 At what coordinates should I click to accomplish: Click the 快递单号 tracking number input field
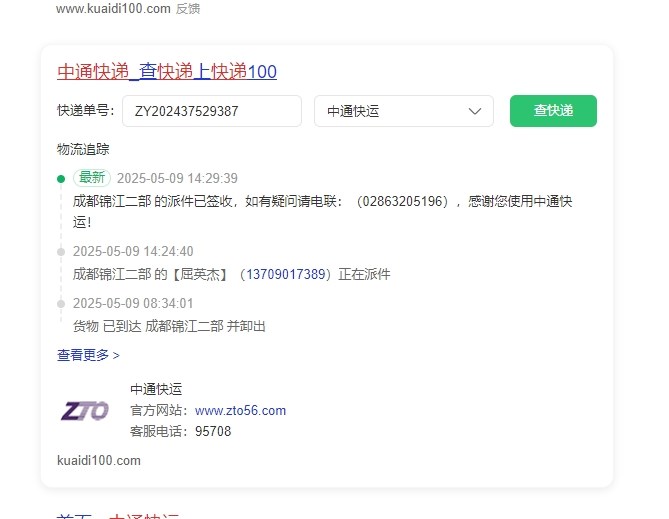(x=212, y=111)
